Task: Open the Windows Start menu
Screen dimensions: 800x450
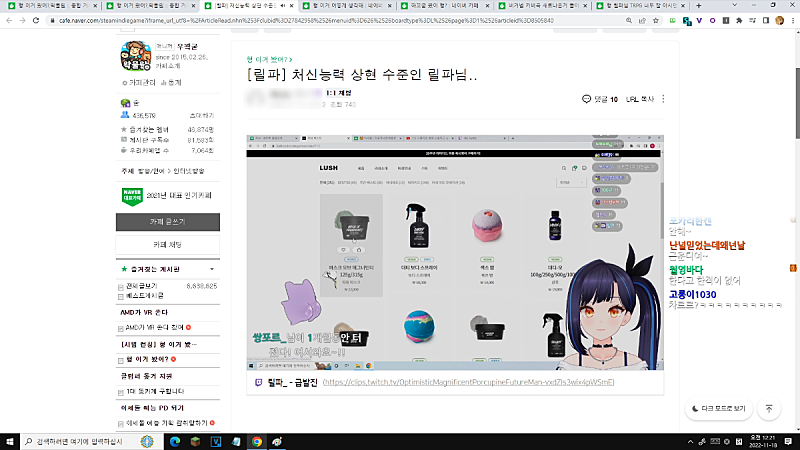Action: (10, 441)
